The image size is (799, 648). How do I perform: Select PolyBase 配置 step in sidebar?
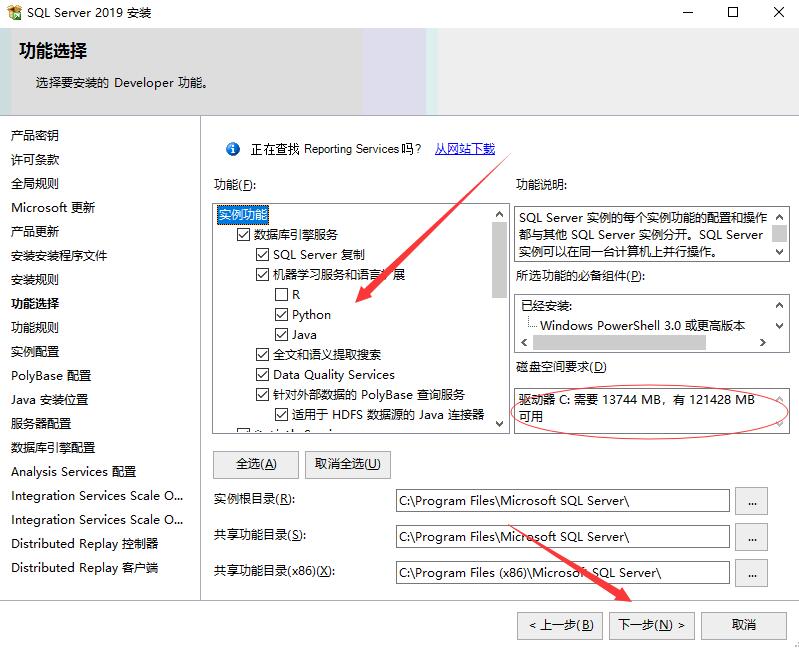point(51,375)
